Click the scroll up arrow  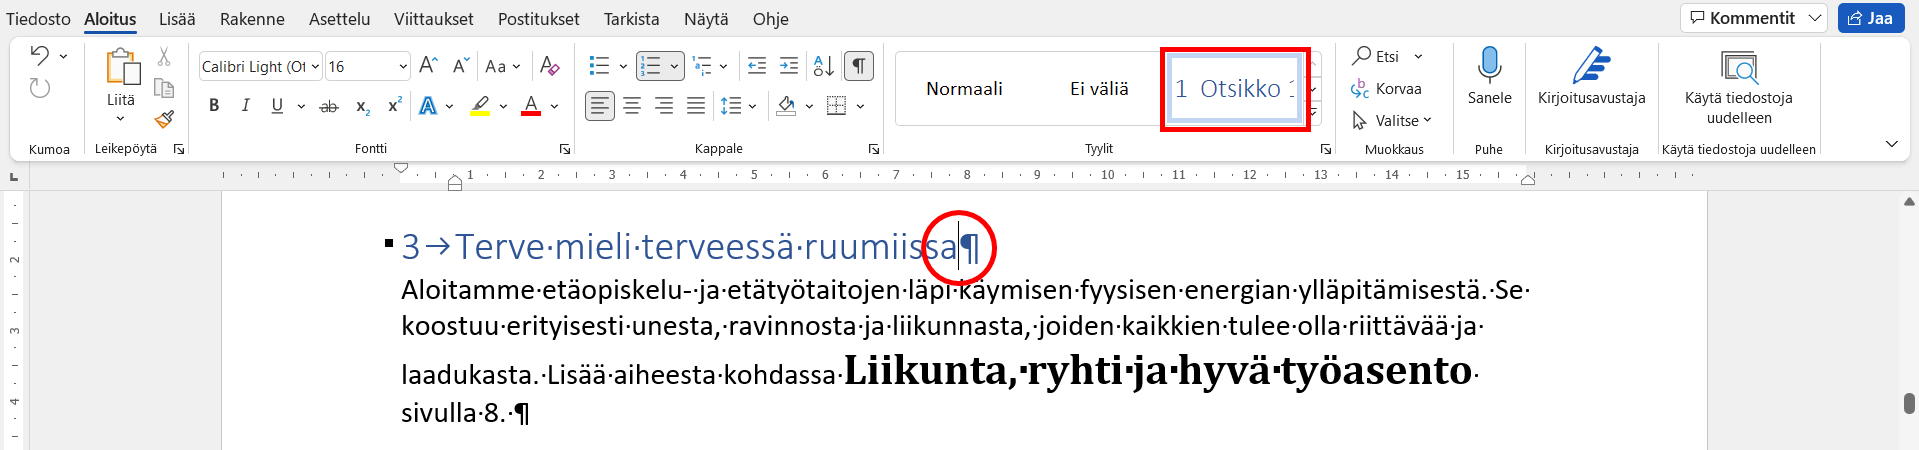tap(1909, 201)
